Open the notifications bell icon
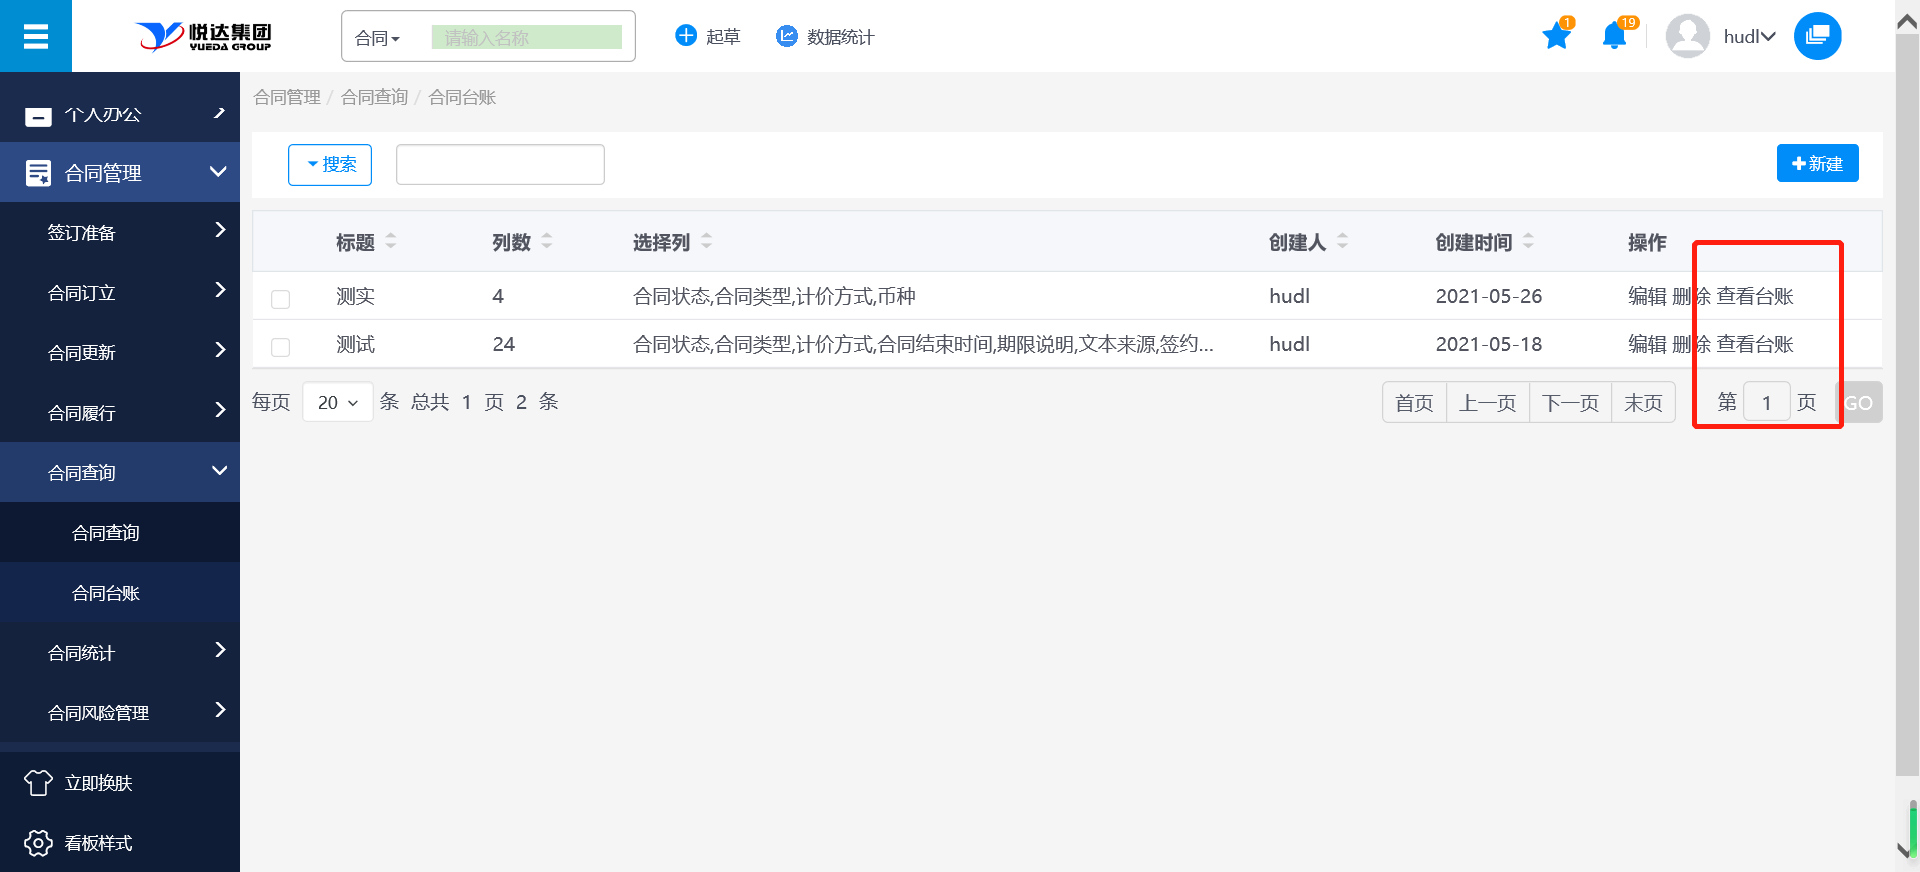 [1614, 37]
